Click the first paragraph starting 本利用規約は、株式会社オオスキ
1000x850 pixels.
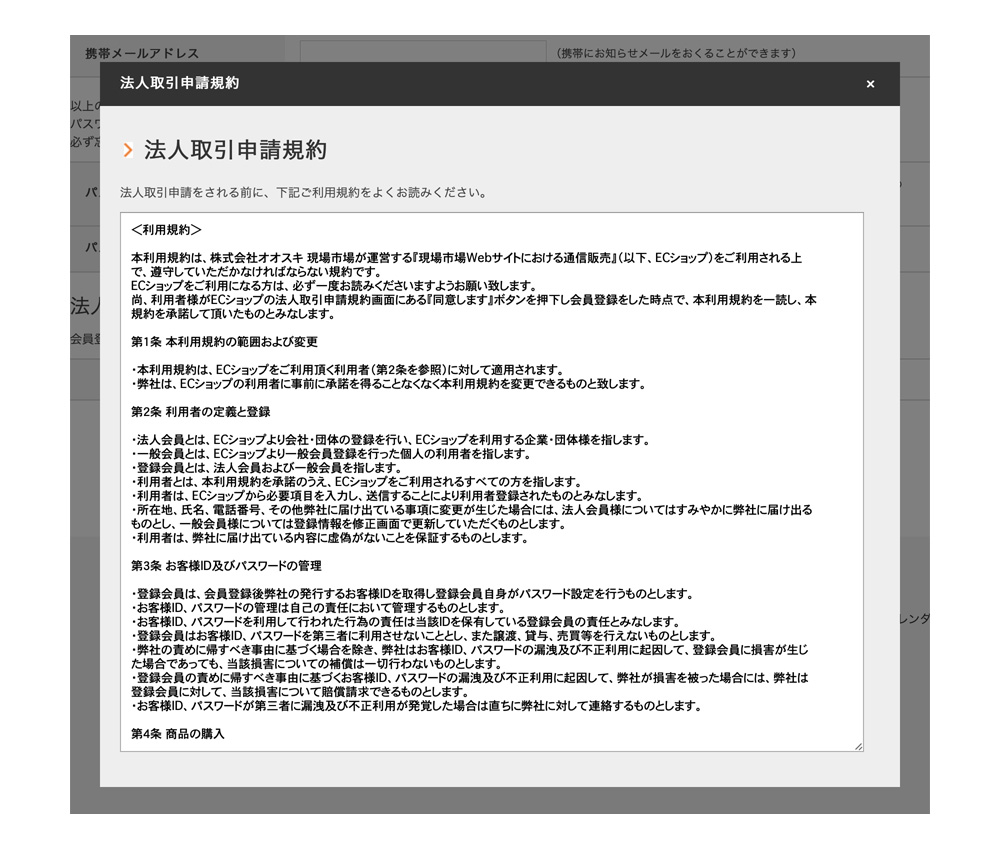pyautogui.click(x=465, y=258)
